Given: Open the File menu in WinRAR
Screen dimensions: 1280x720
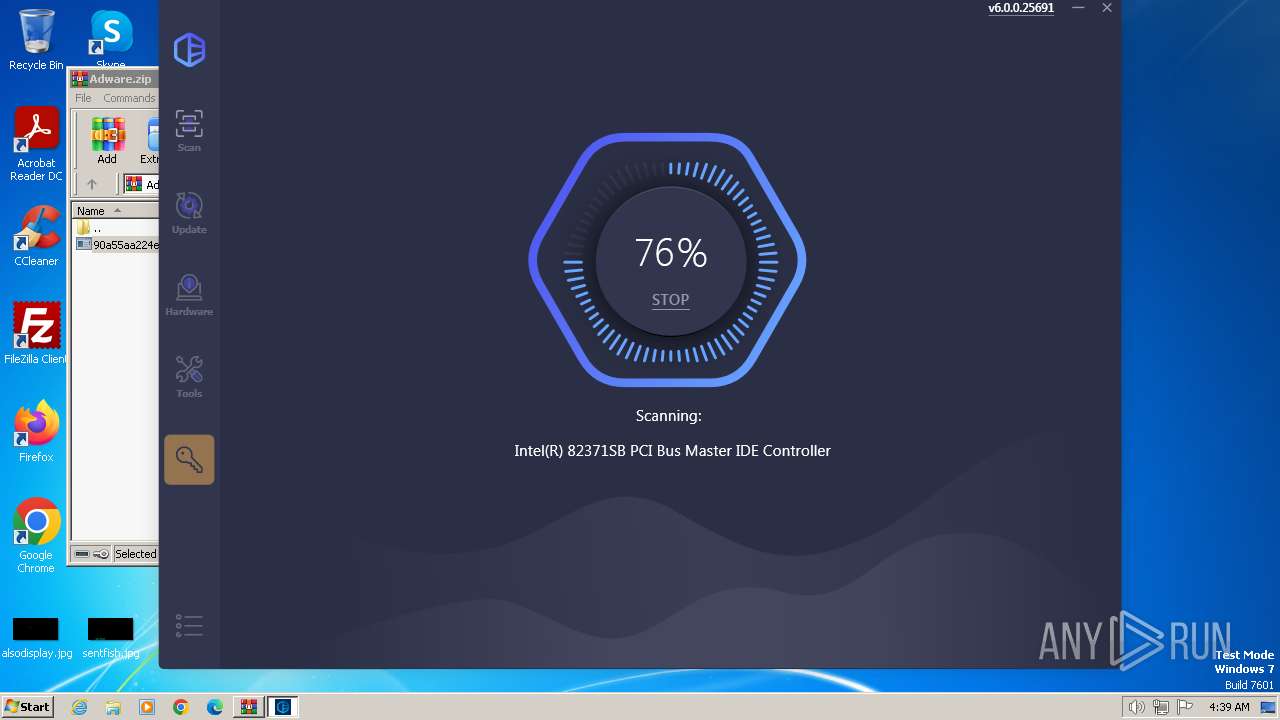Looking at the screenshot, I should (83, 98).
